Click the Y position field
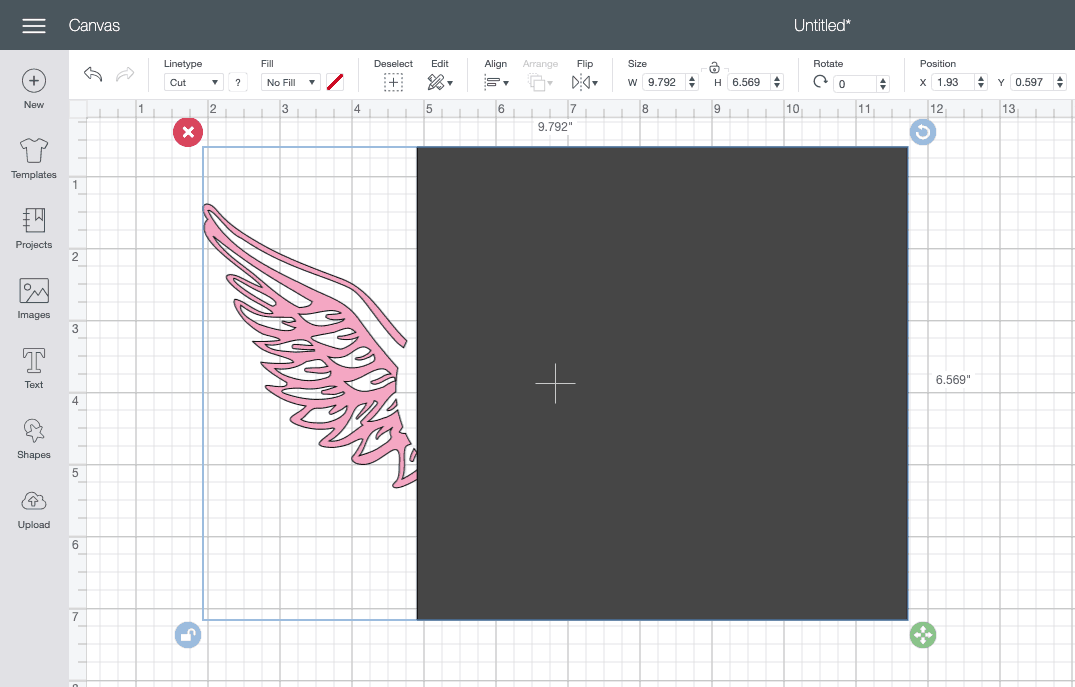This screenshot has width=1075, height=687. coord(1032,82)
